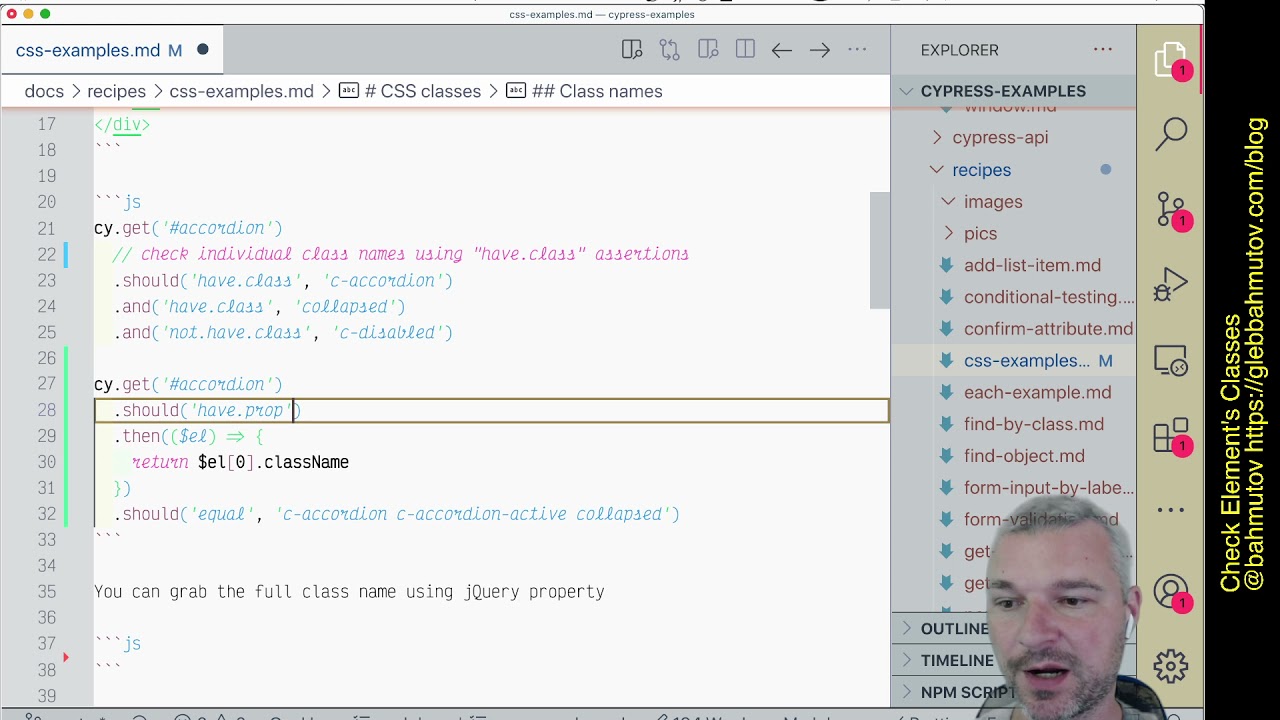Click the heading symbol icon before '## Class names'
1280x720 pixels.
[516, 91]
